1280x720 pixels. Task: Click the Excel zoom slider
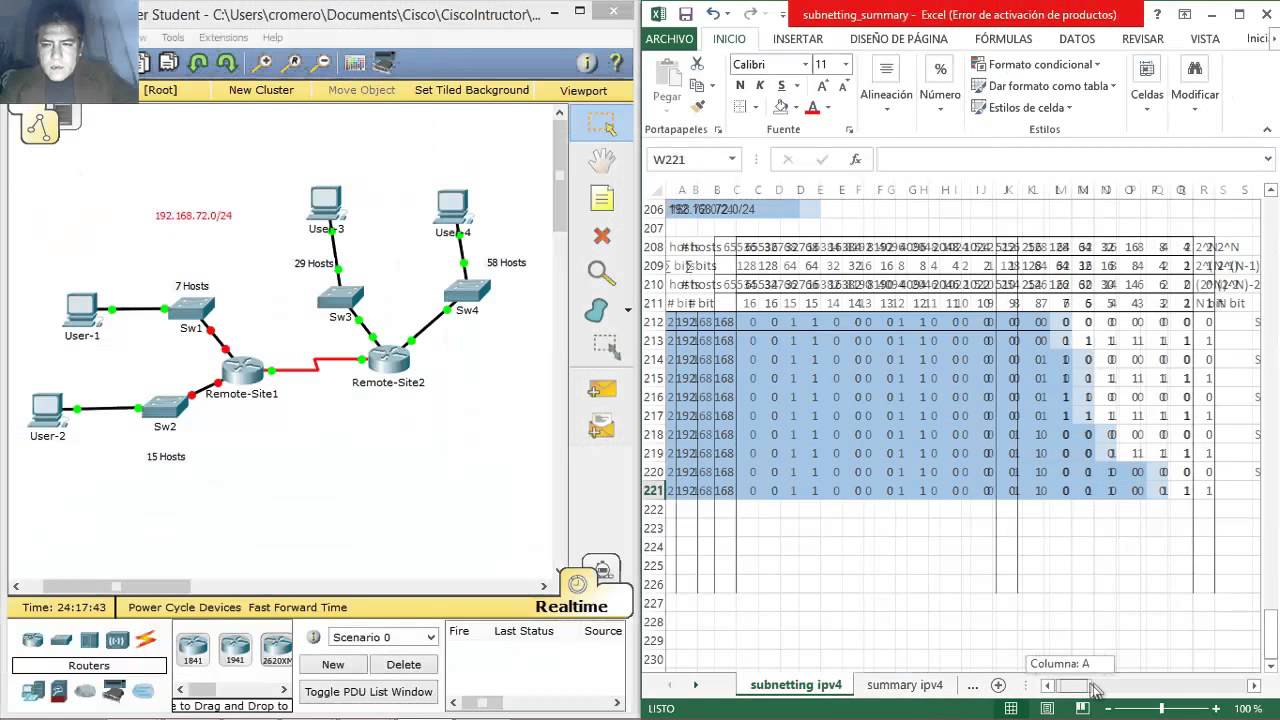[1161, 708]
